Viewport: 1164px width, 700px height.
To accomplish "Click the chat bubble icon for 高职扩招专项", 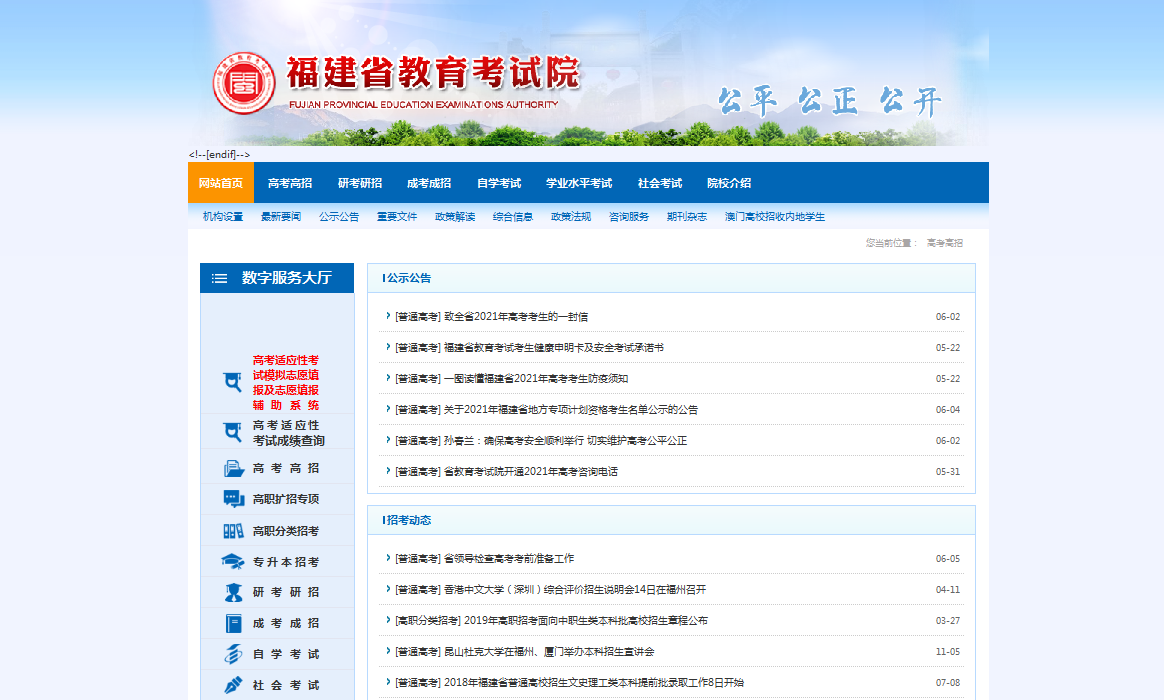I will click(234, 499).
